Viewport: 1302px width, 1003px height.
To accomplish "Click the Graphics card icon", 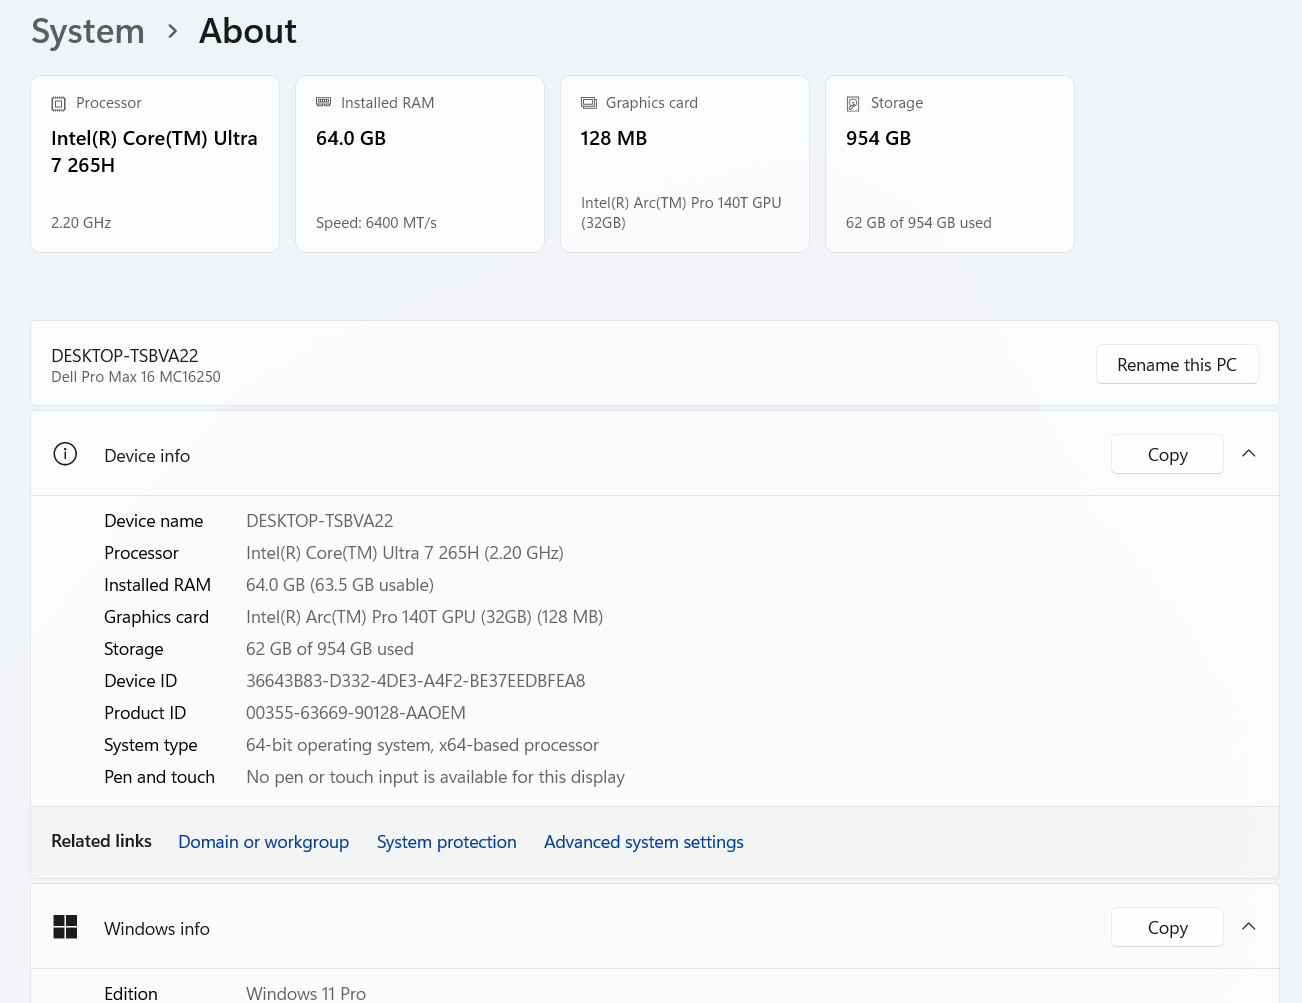I will (588, 103).
